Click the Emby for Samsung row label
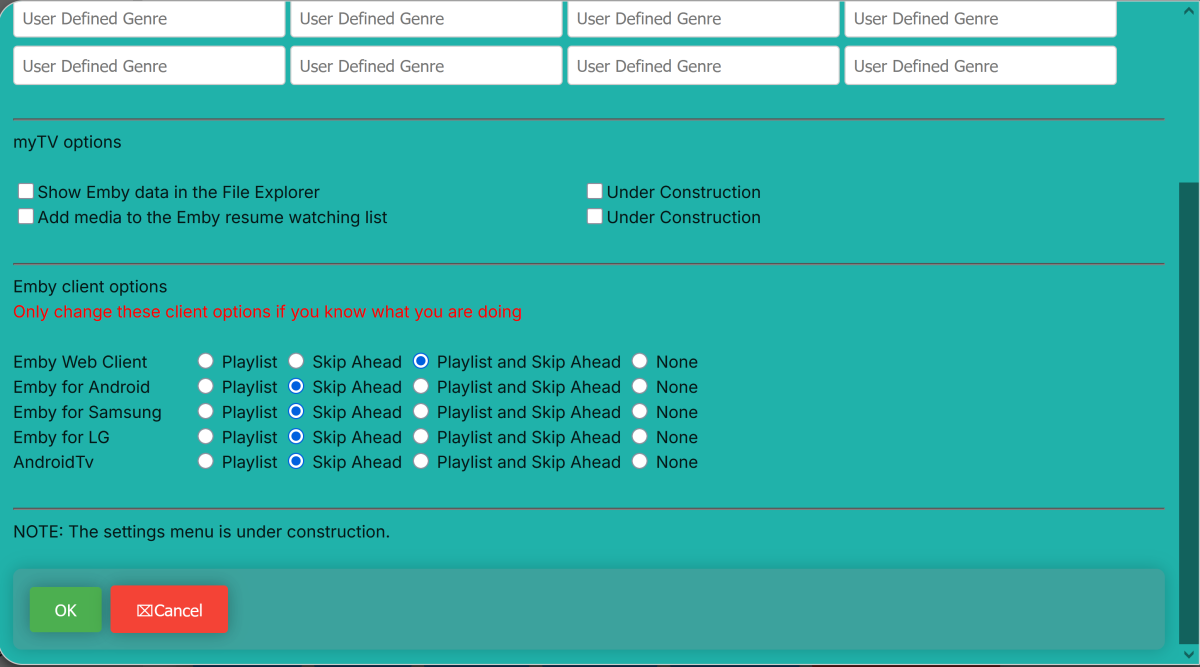Screen dimensions: 1200x667 coord(87,412)
